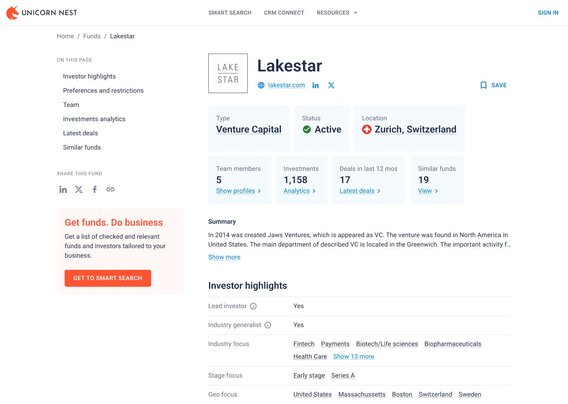Save the Lakestar fund with bookmark
The width and height of the screenshot is (568, 404).
point(493,85)
